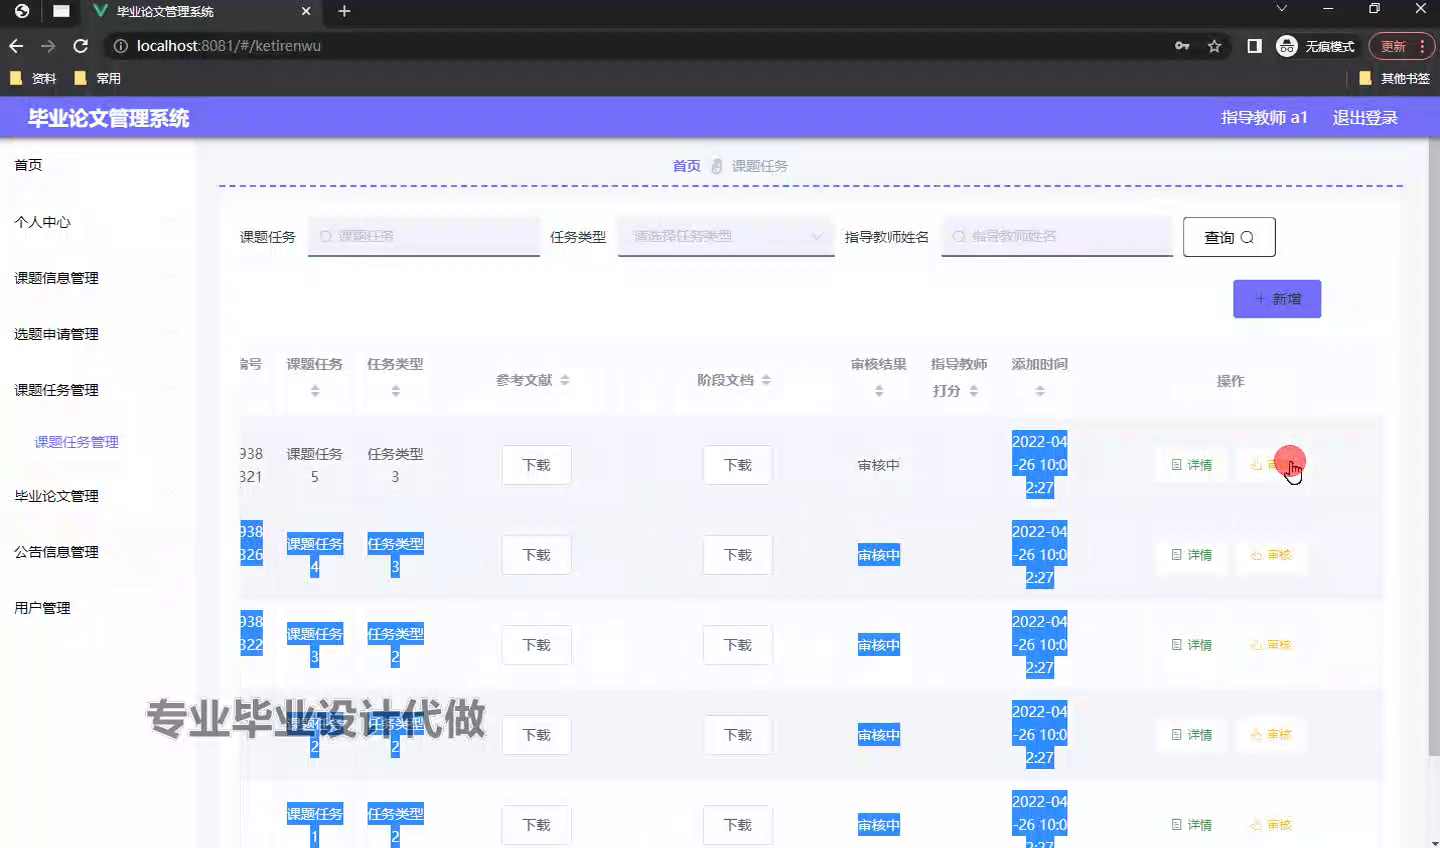Viewport: 1440px width, 848px height.
Task: Click 审核 in the 课题任务2 row
Action: point(1271,735)
